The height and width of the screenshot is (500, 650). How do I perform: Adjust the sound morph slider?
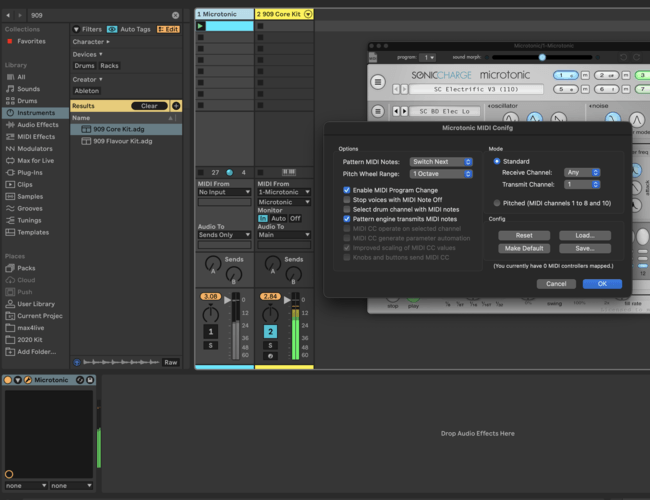(542, 57)
